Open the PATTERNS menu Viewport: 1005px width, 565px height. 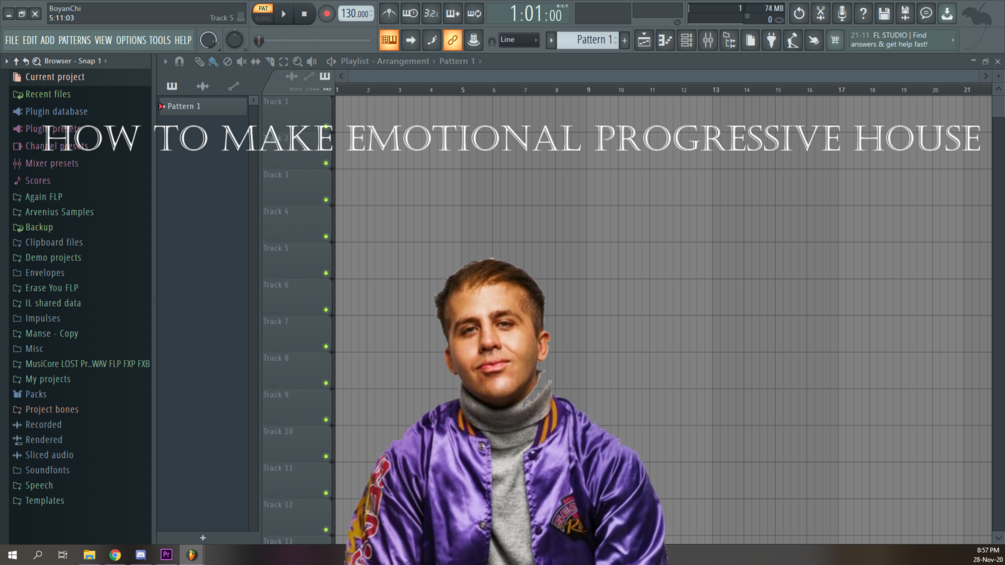tap(74, 40)
